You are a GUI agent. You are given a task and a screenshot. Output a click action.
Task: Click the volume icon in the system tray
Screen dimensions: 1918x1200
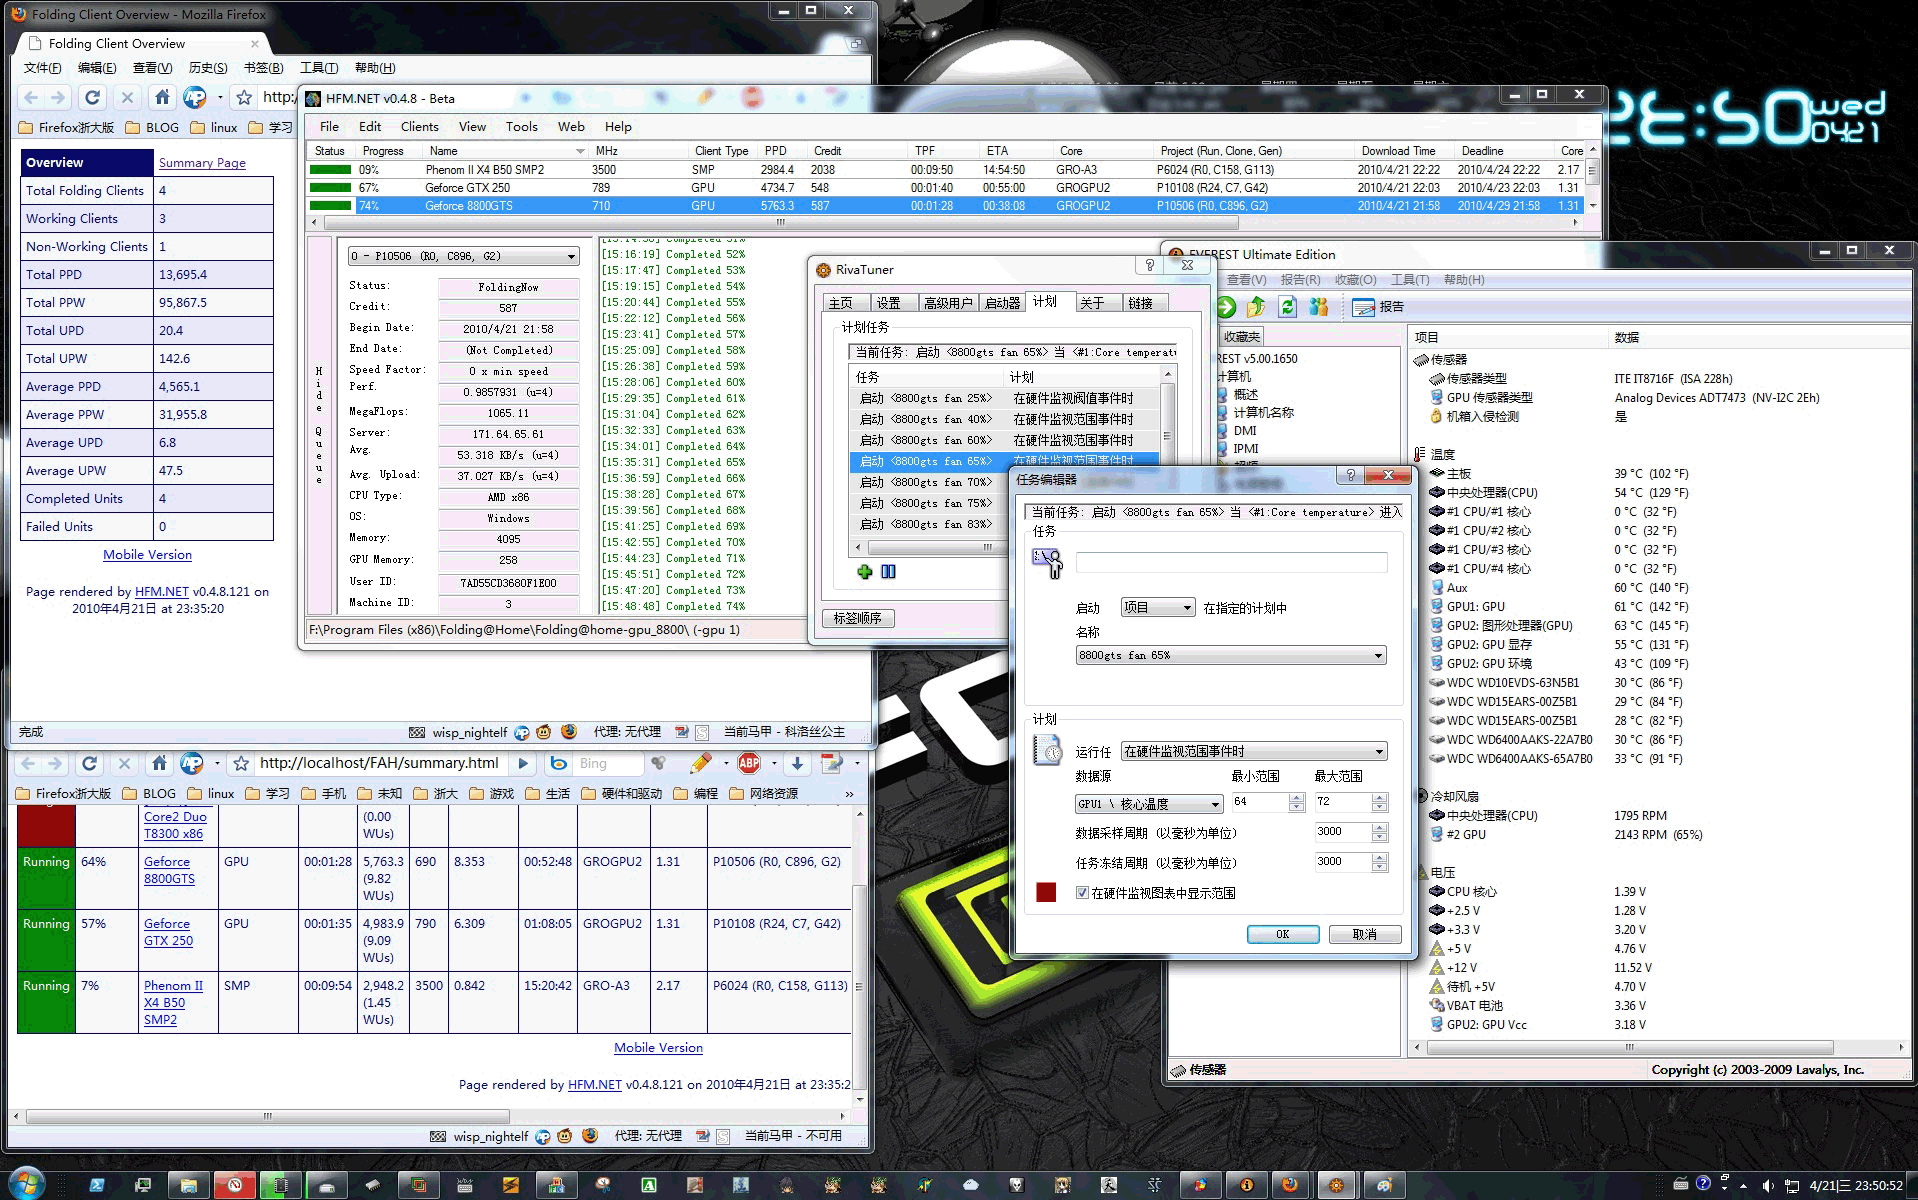[x=1768, y=1185]
